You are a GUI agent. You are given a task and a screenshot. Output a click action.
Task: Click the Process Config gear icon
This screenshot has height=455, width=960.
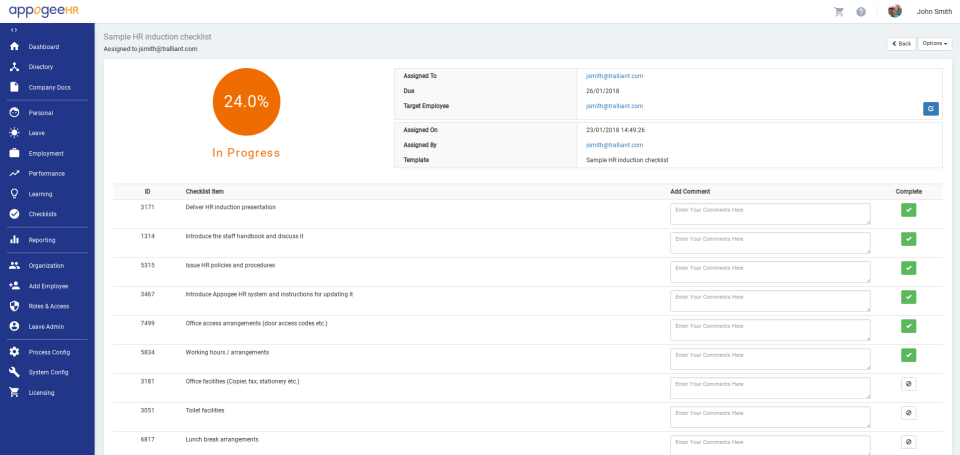pos(15,352)
